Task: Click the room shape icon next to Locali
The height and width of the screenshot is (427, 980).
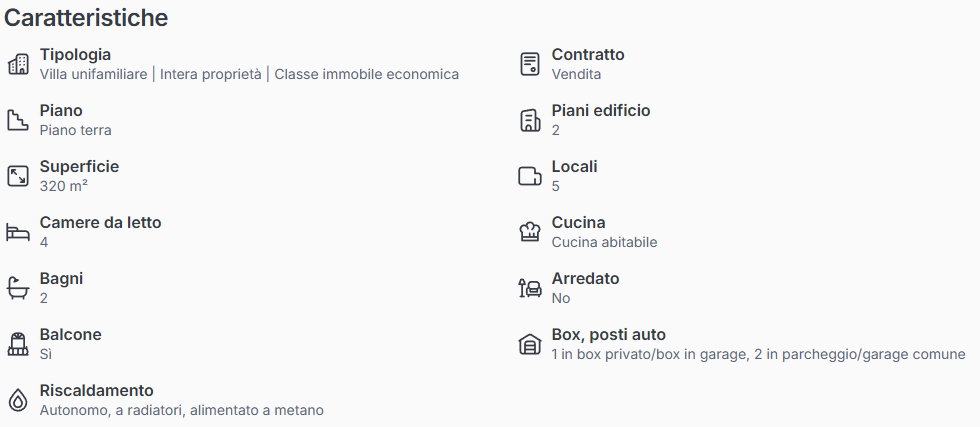Action: (530, 176)
